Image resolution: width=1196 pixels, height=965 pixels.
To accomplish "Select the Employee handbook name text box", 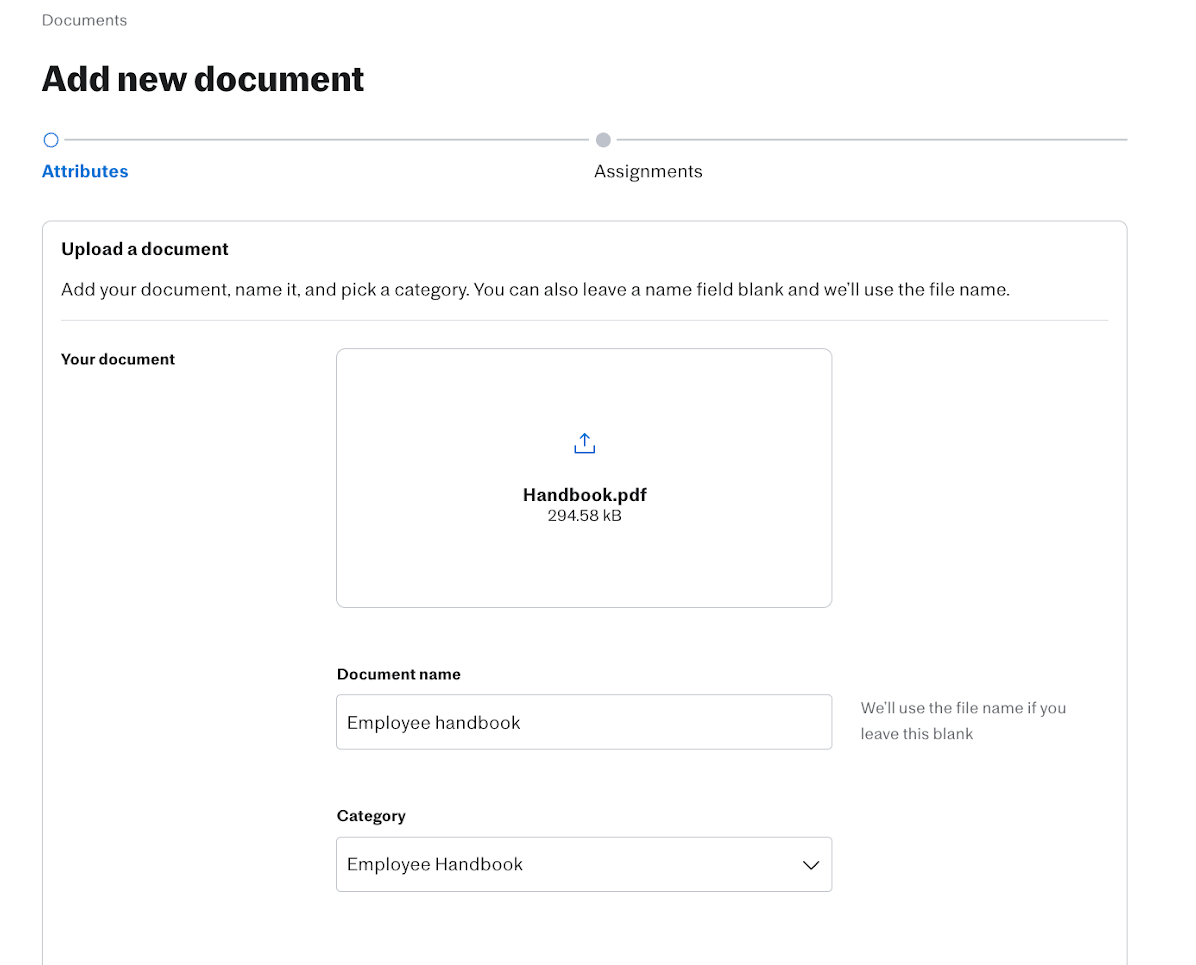I will (x=584, y=722).
